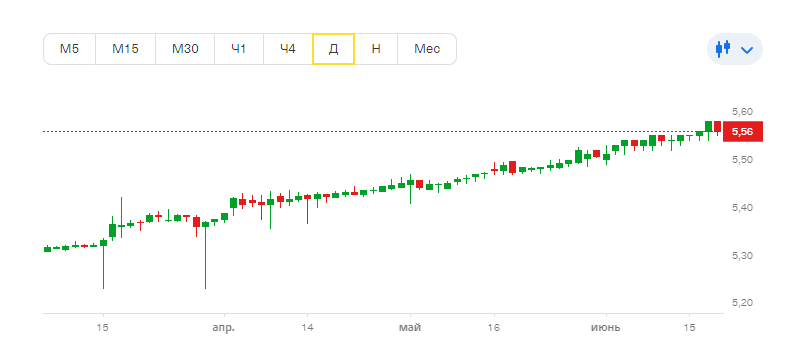The image size is (797, 361).
Task: Click the red 5,56 current price label
Action: click(x=743, y=132)
